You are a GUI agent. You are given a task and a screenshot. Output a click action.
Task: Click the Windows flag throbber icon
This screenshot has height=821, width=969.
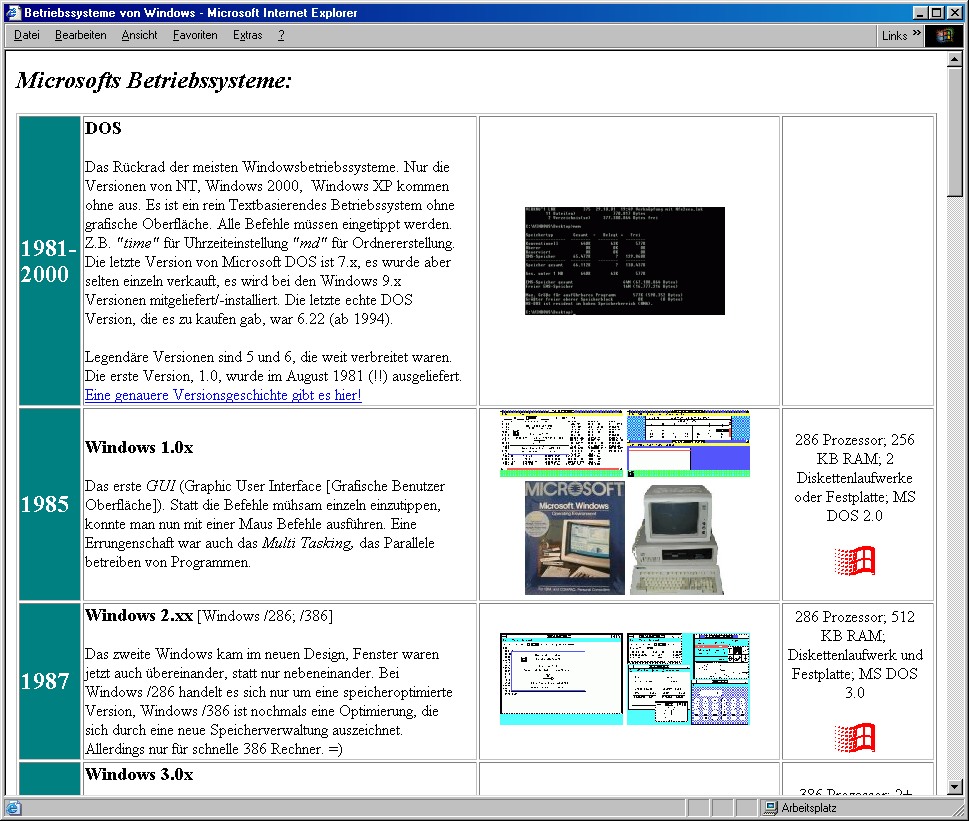(x=944, y=35)
